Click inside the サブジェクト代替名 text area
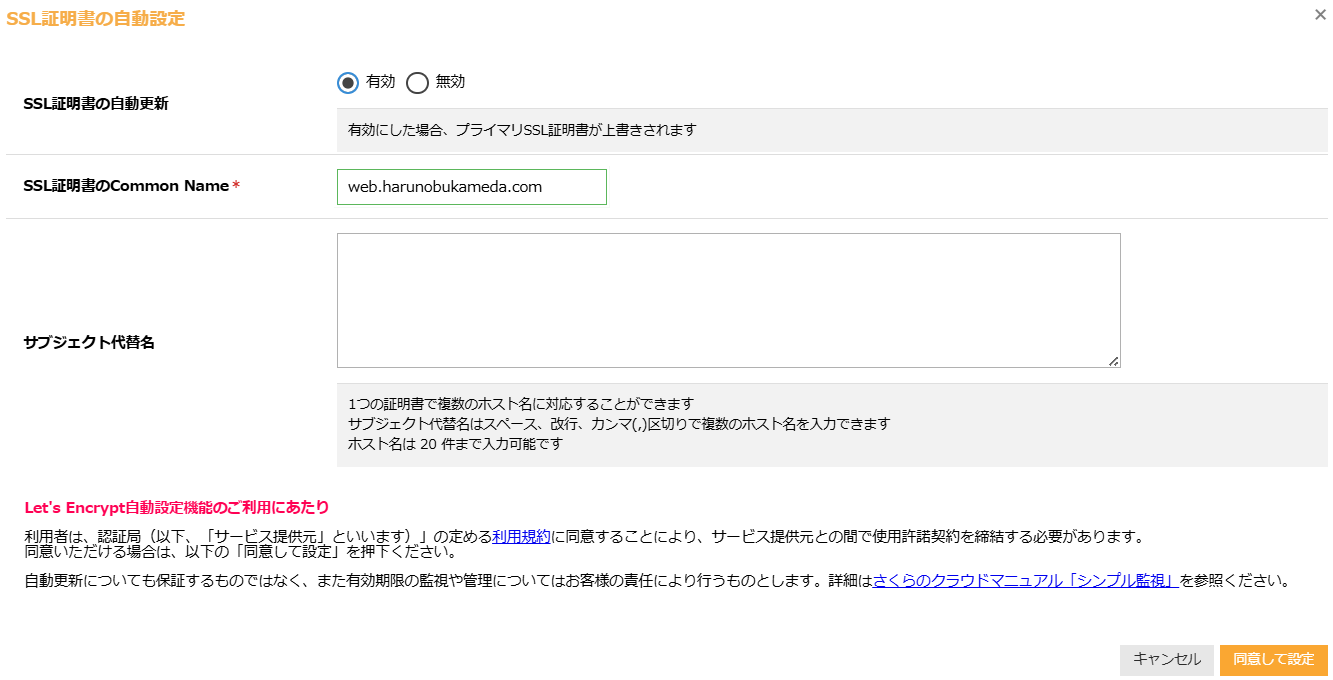Viewport: 1333px width, 680px height. click(x=728, y=300)
